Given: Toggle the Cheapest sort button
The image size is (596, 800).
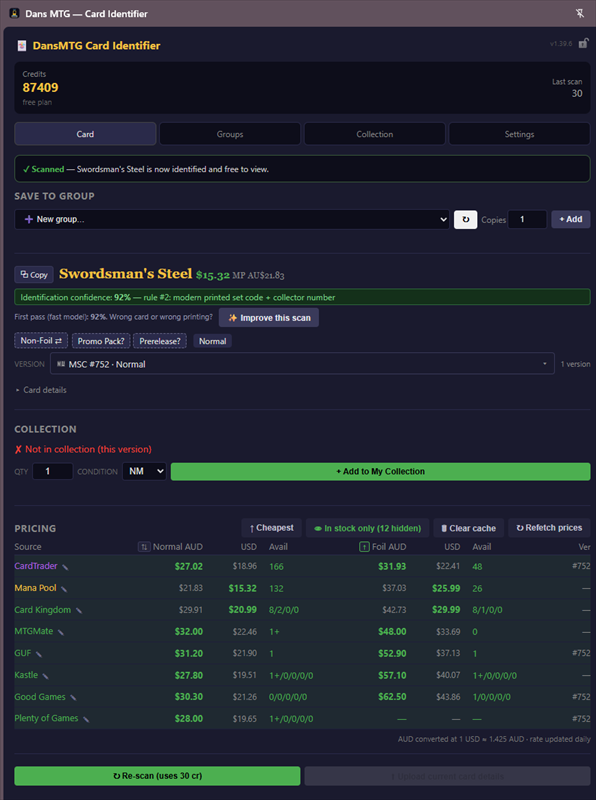Looking at the screenshot, I should tap(271, 528).
